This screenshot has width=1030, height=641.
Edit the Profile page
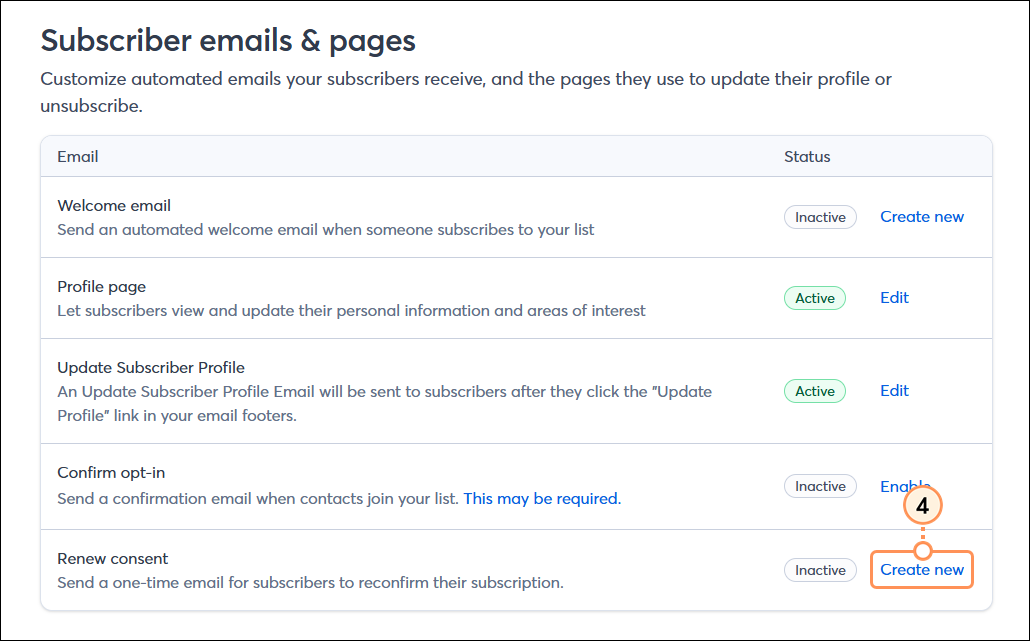(x=894, y=297)
